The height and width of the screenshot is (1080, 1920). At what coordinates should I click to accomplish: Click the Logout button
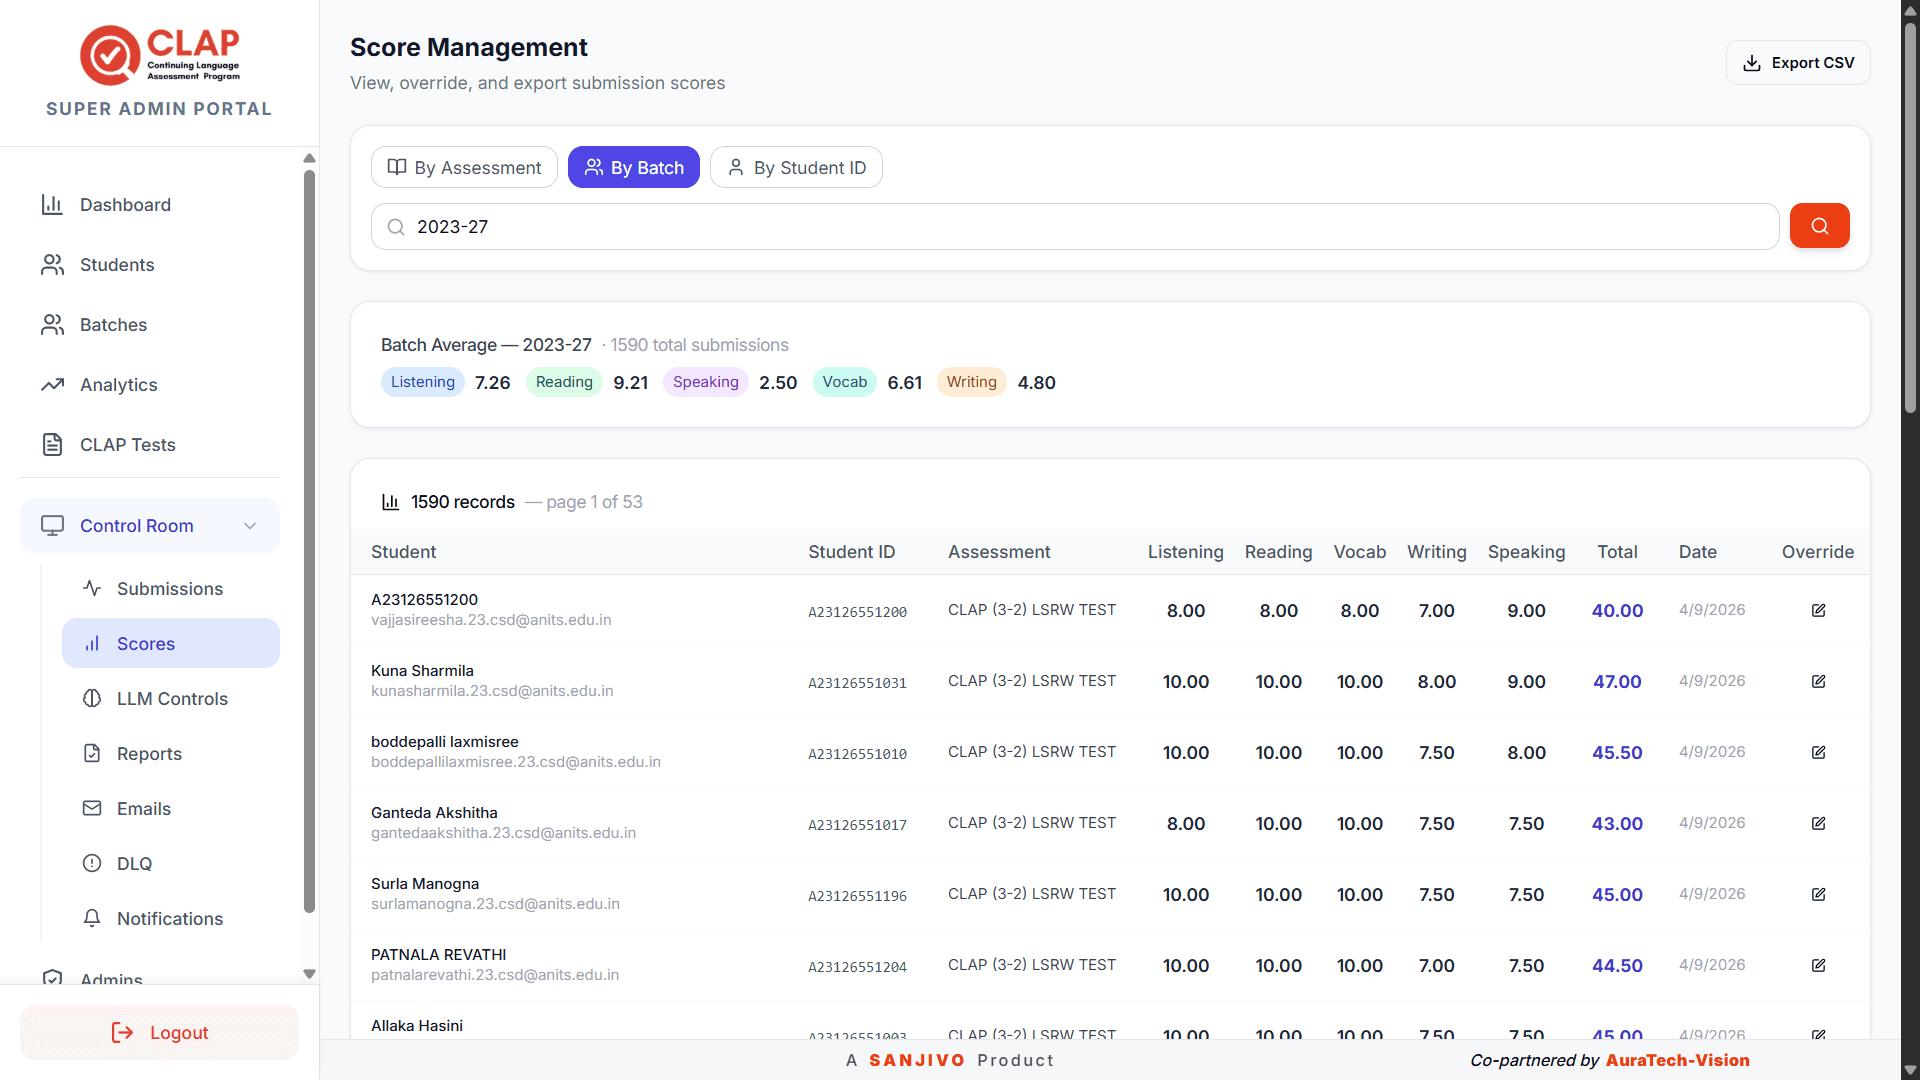(x=159, y=1033)
